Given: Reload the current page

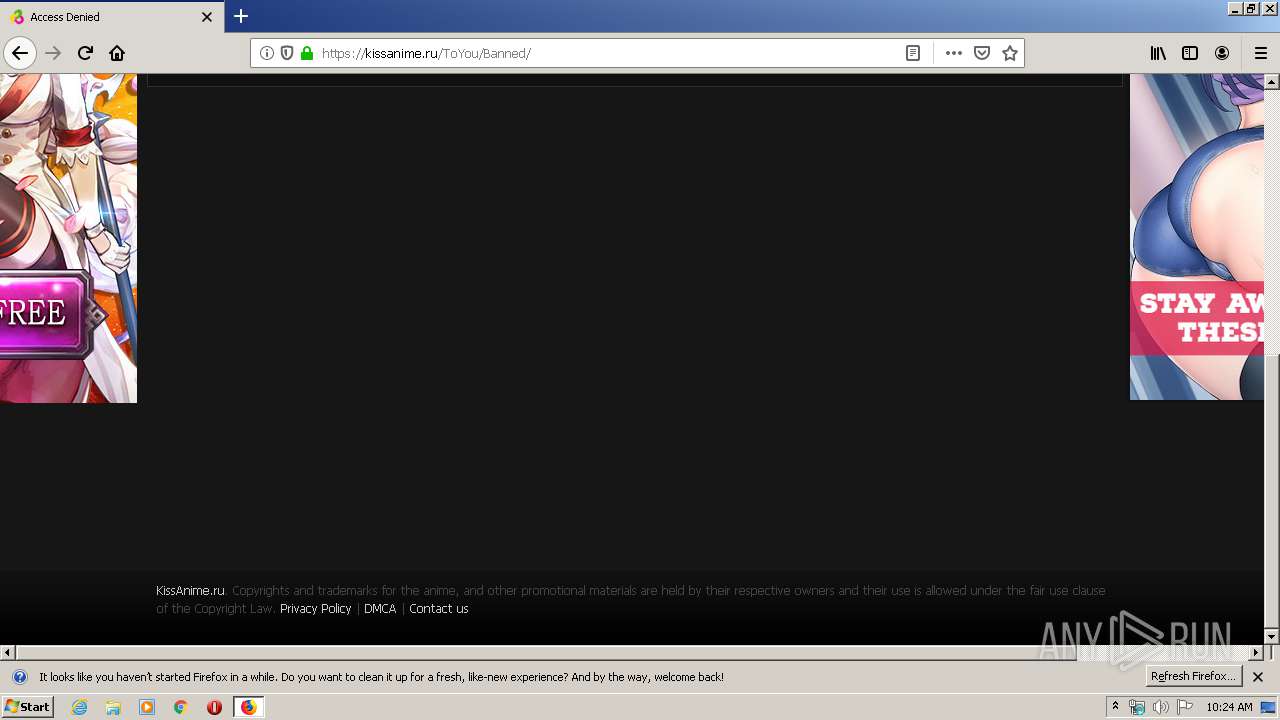Looking at the screenshot, I should pyautogui.click(x=86, y=53).
